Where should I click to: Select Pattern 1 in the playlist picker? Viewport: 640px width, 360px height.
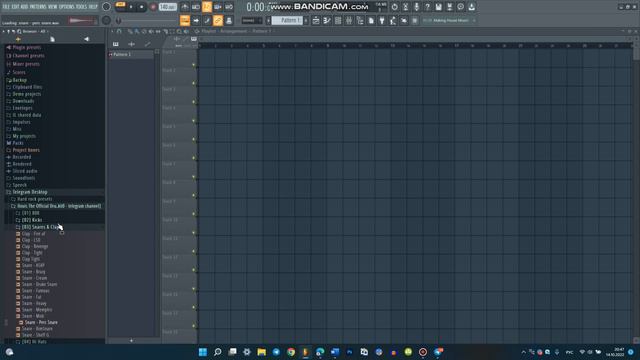point(131,54)
